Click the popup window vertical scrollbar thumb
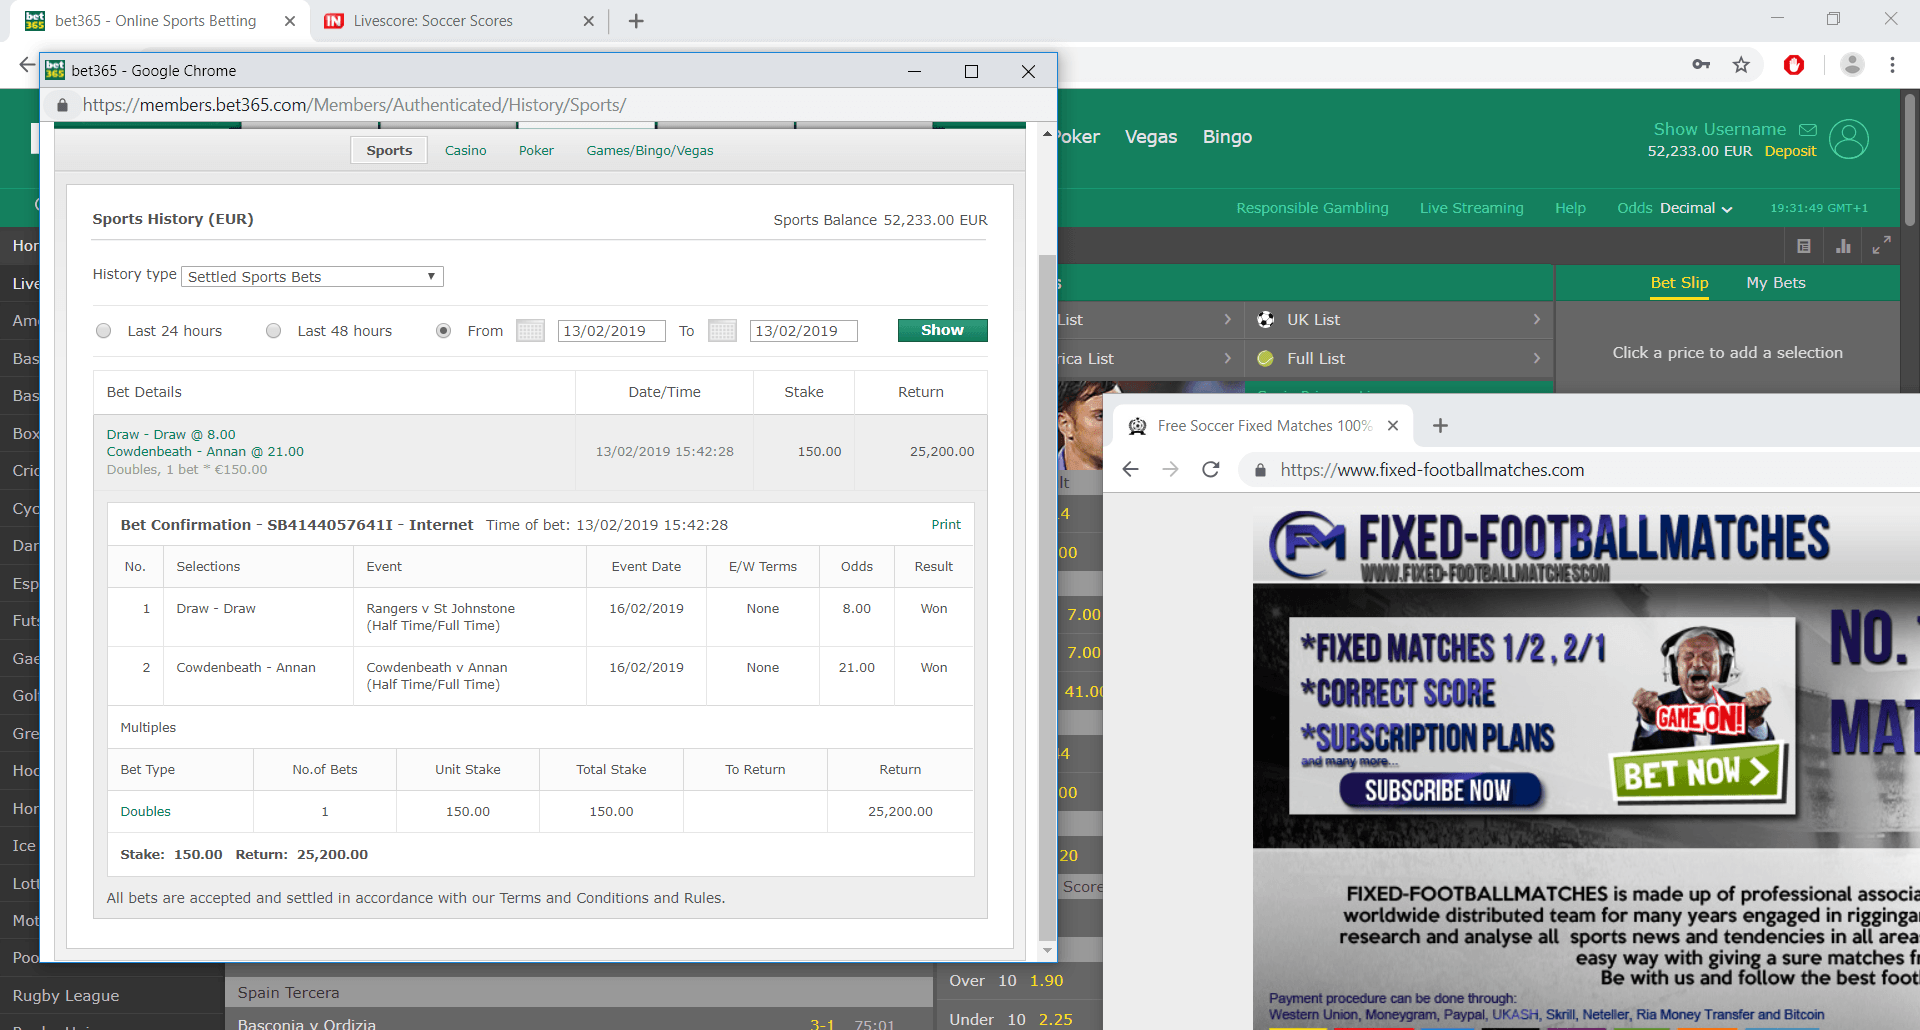The height and width of the screenshot is (1030, 1920). [1047, 598]
